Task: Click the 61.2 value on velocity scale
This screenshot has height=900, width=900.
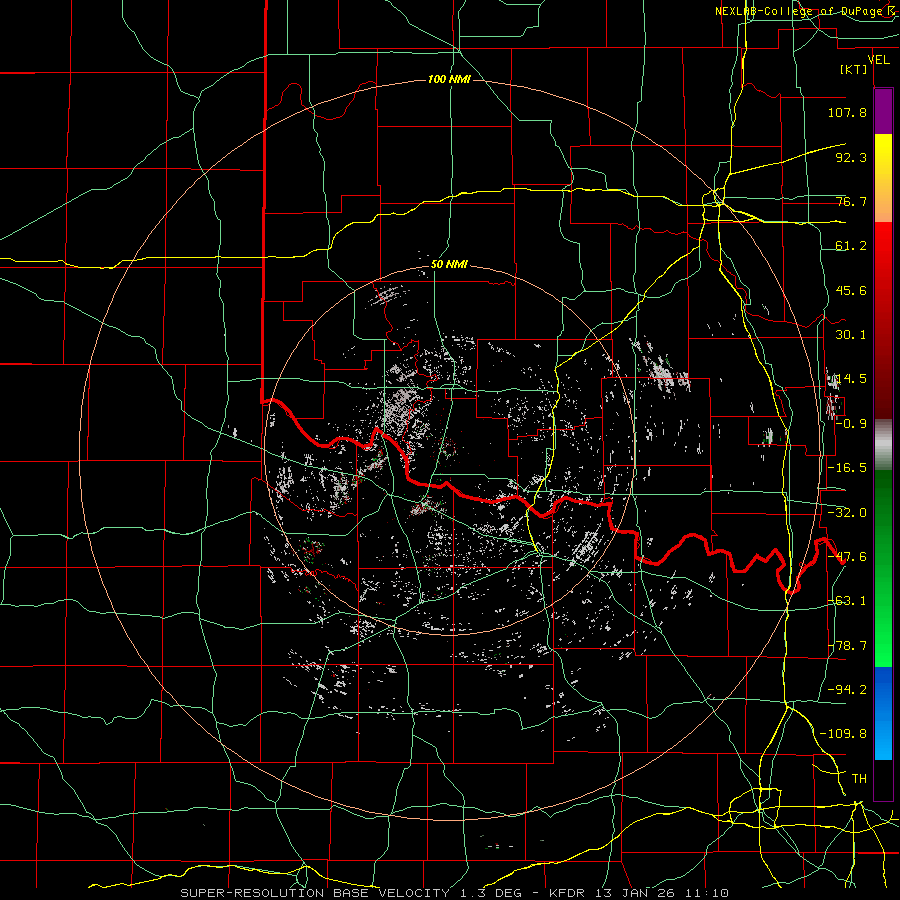Action: point(851,246)
